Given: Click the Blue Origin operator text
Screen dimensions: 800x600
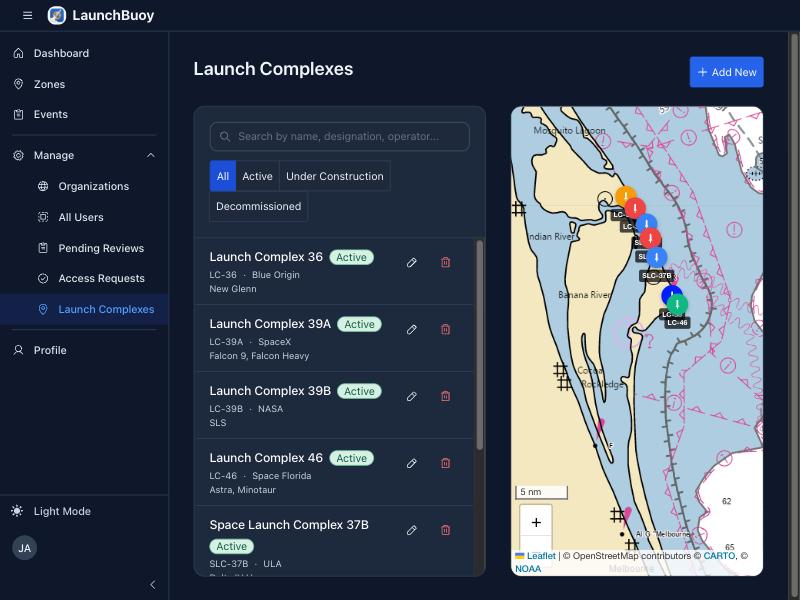Looking at the screenshot, I should 276,274.
